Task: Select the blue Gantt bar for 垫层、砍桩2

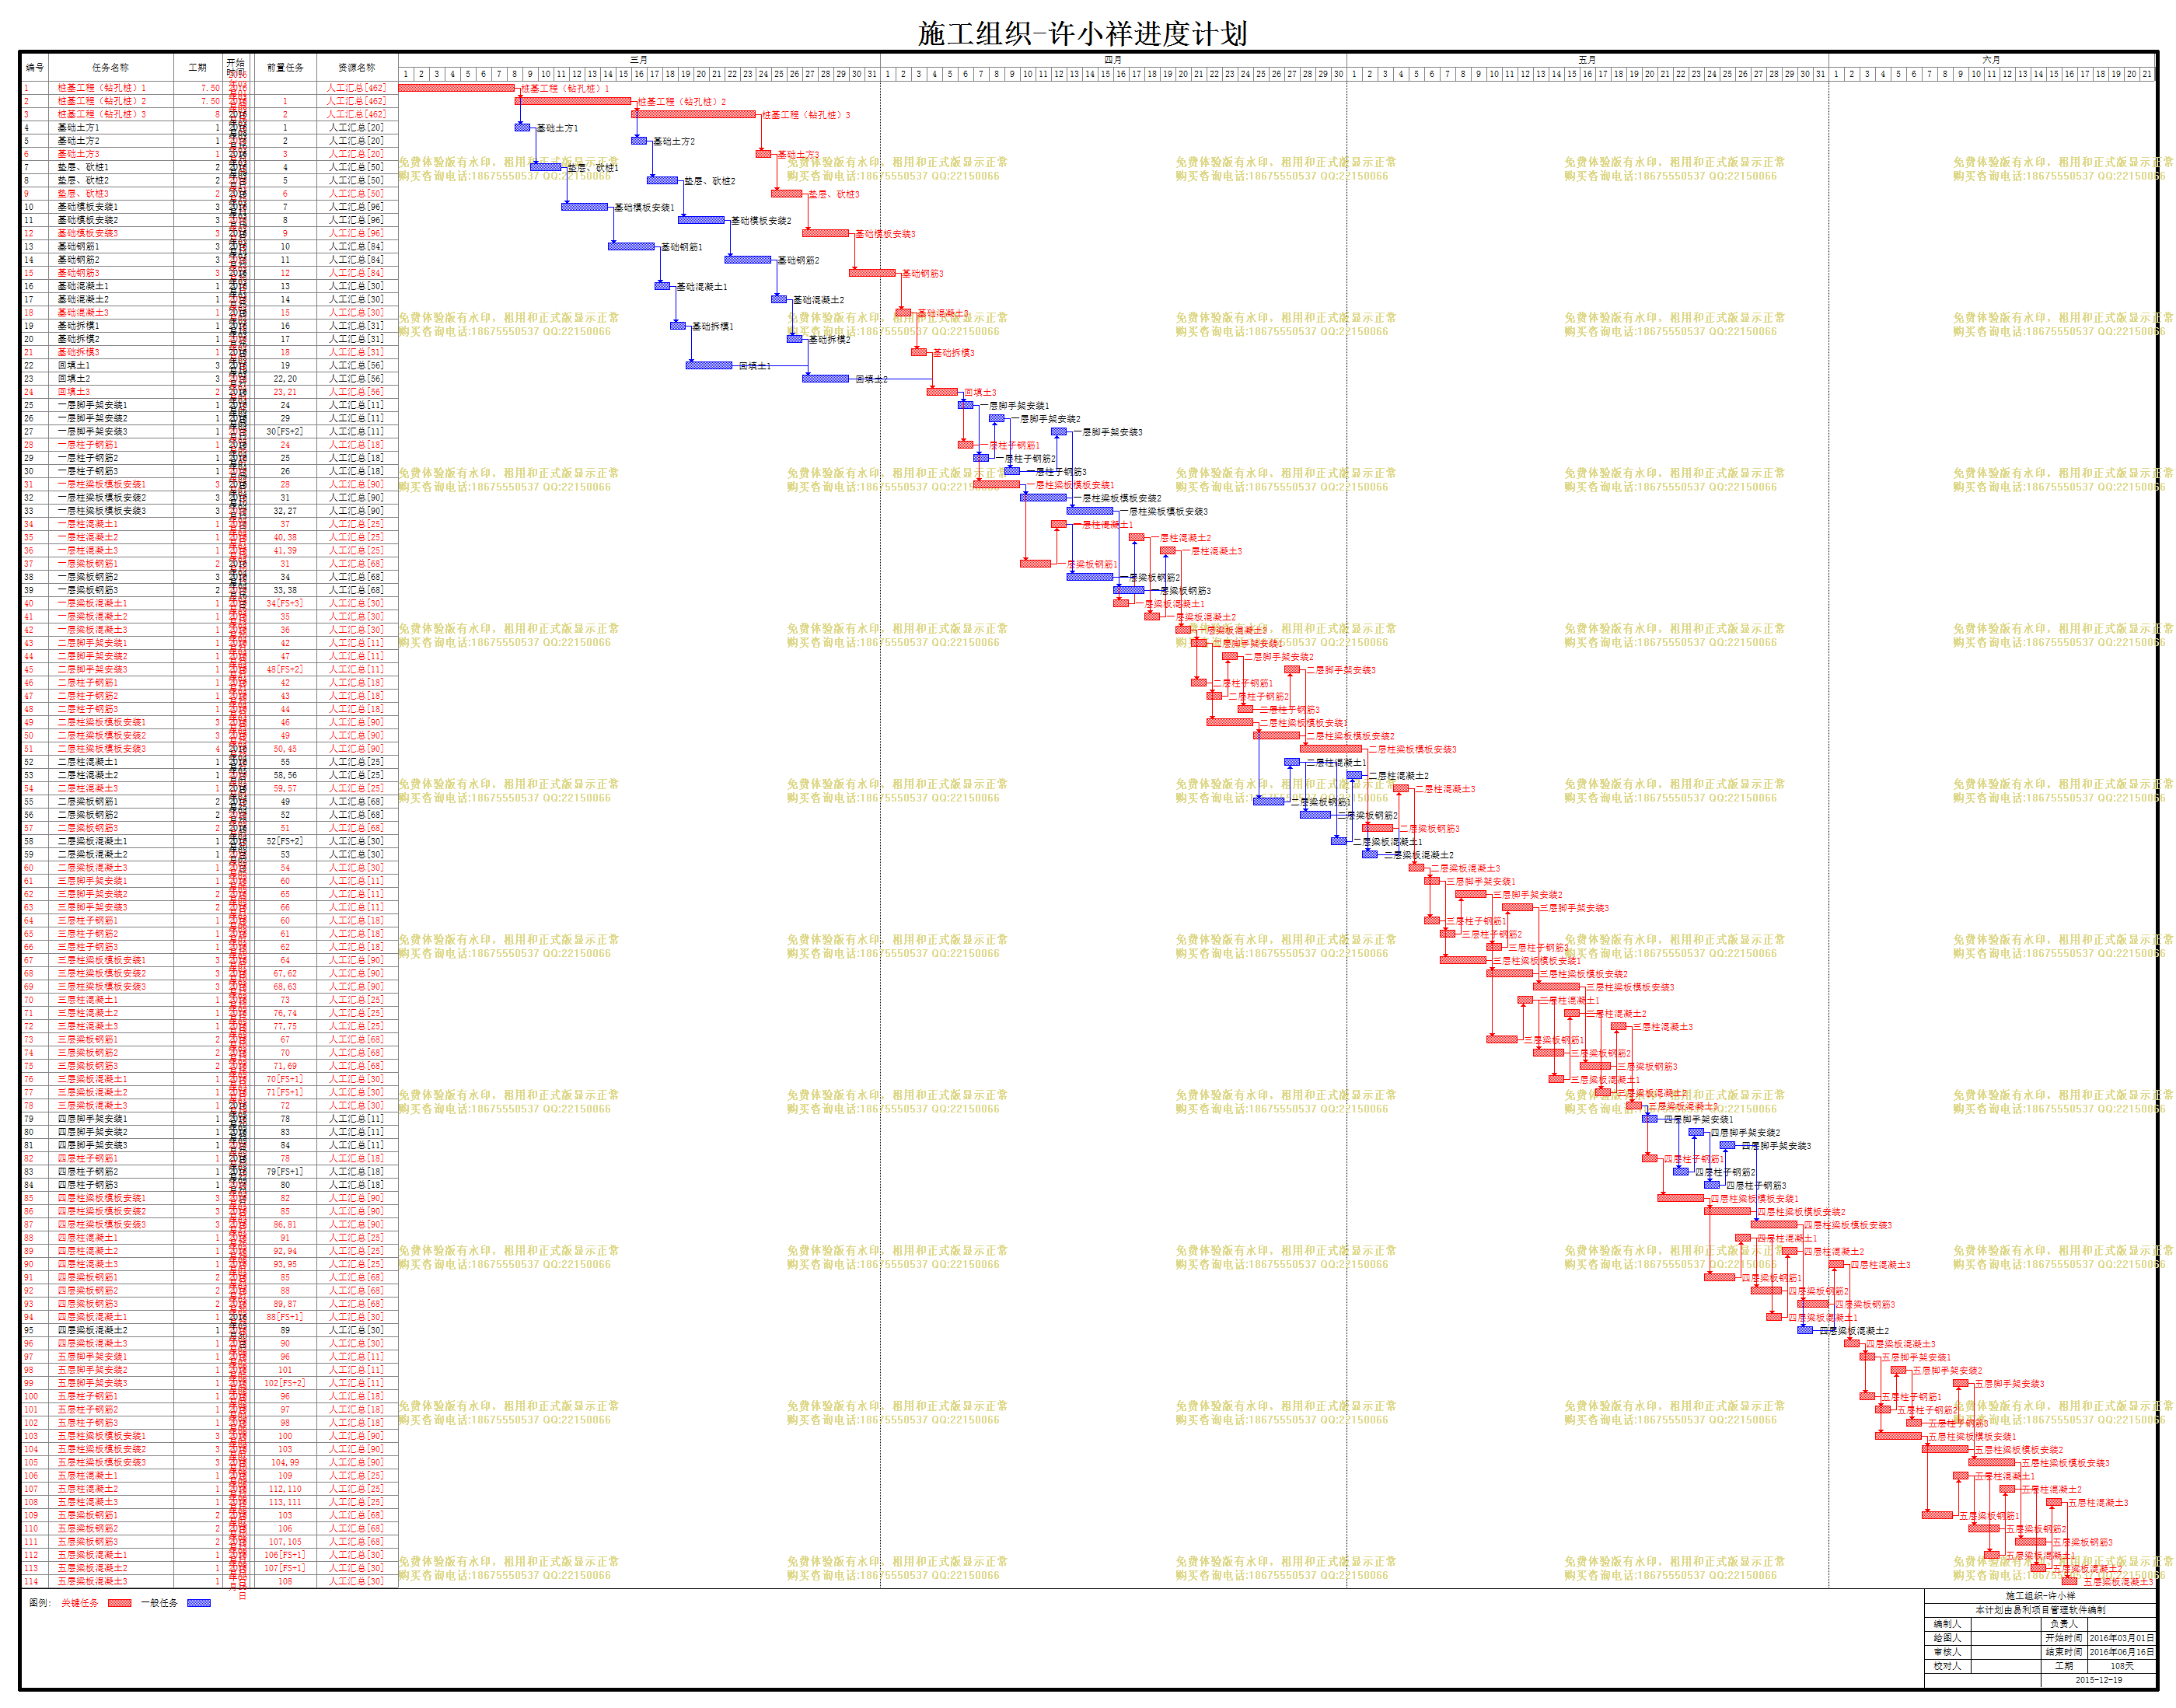Action: pos(662,180)
